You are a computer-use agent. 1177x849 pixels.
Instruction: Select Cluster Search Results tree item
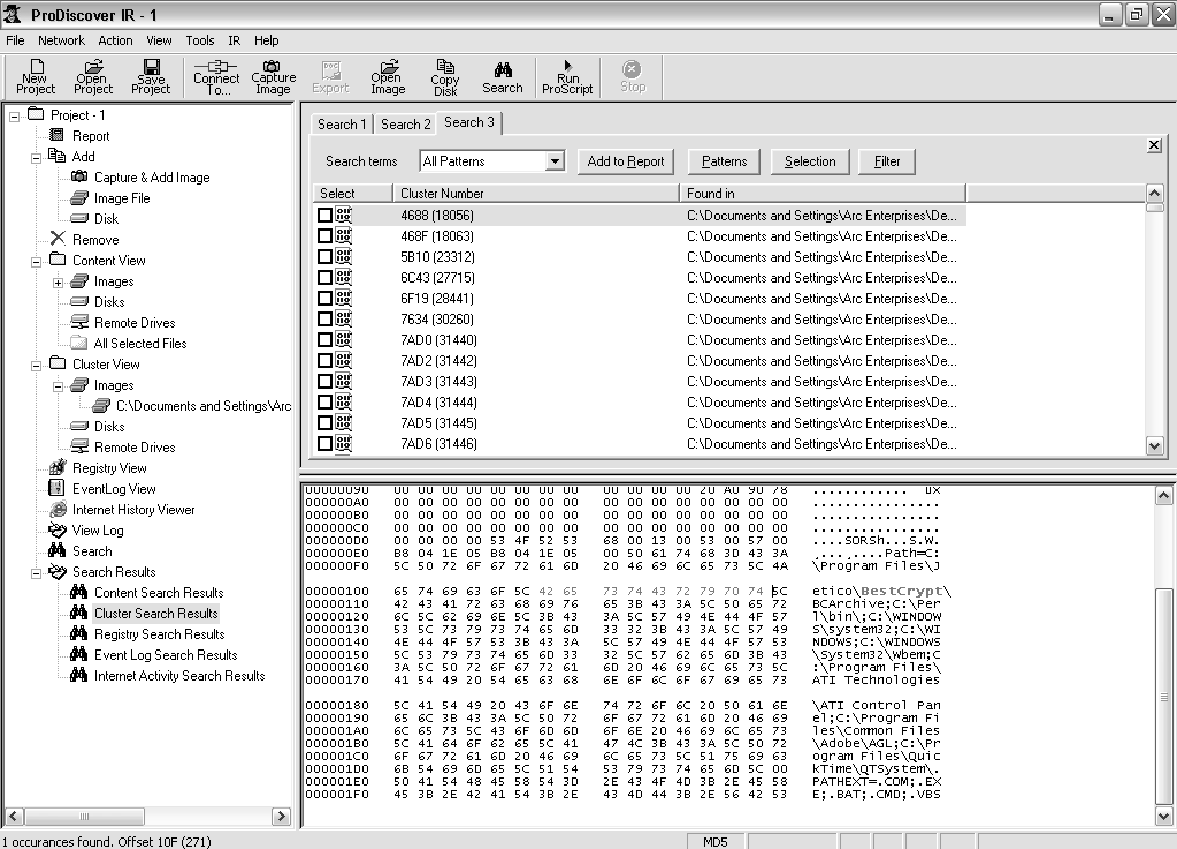pyautogui.click(x=155, y=613)
